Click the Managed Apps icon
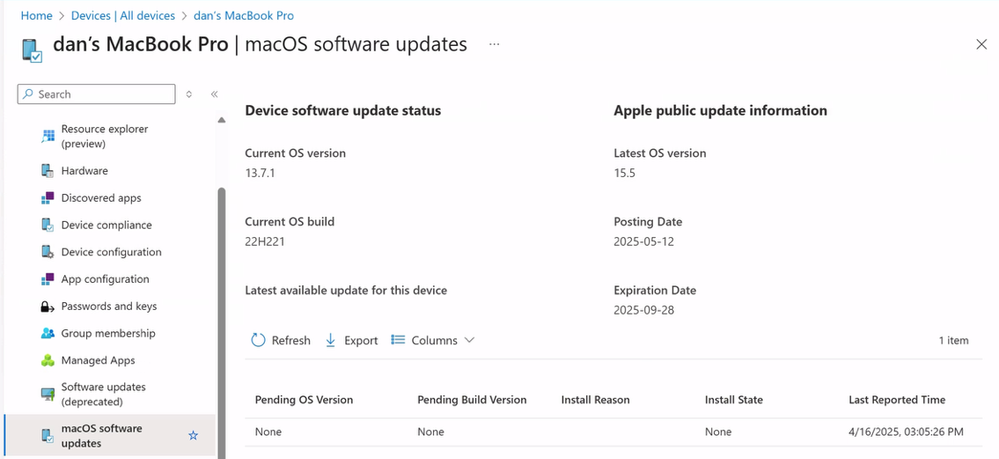999x459 pixels. (48, 361)
